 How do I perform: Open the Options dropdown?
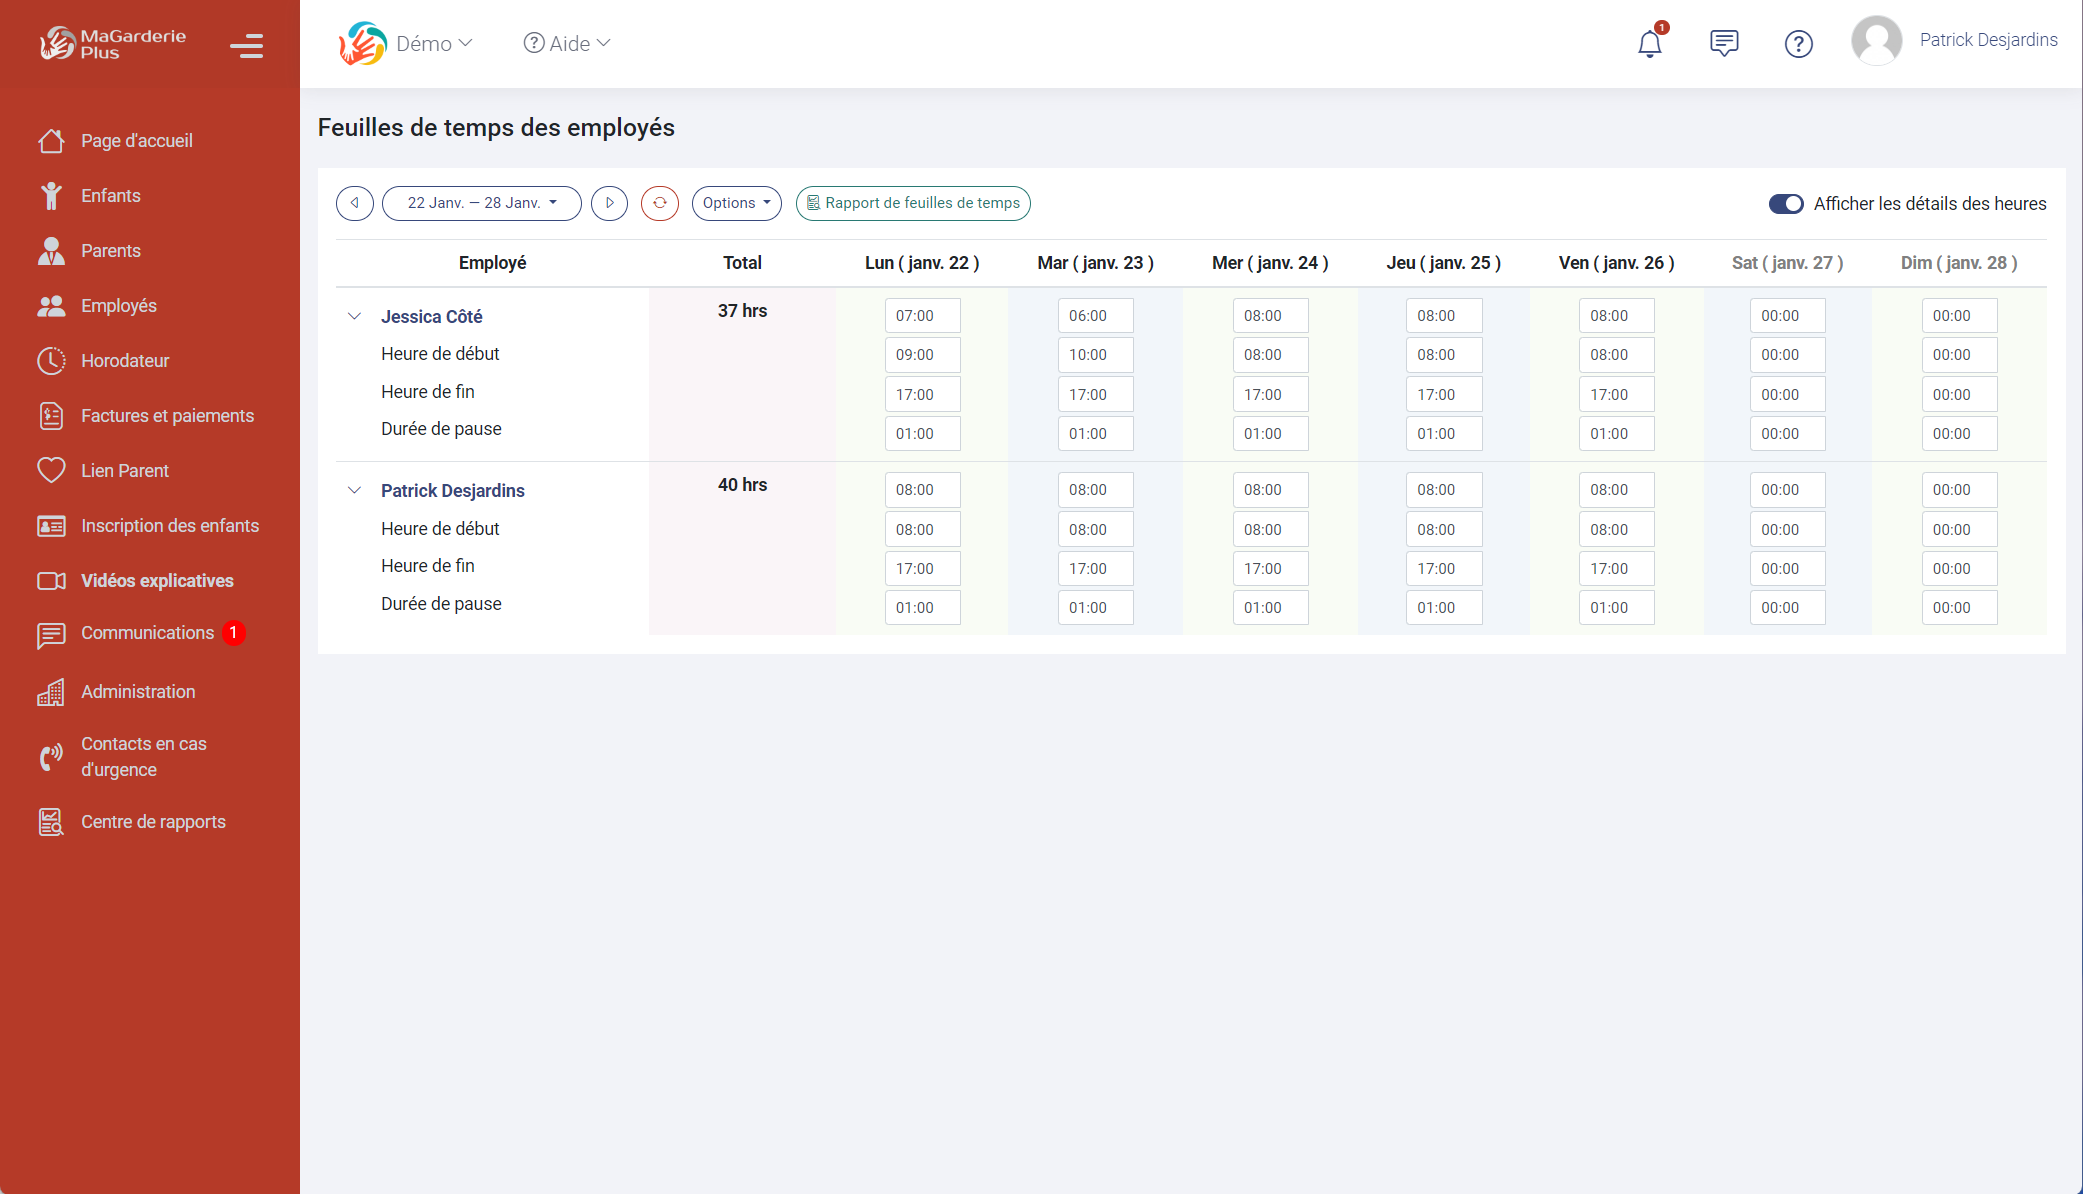tap(736, 203)
